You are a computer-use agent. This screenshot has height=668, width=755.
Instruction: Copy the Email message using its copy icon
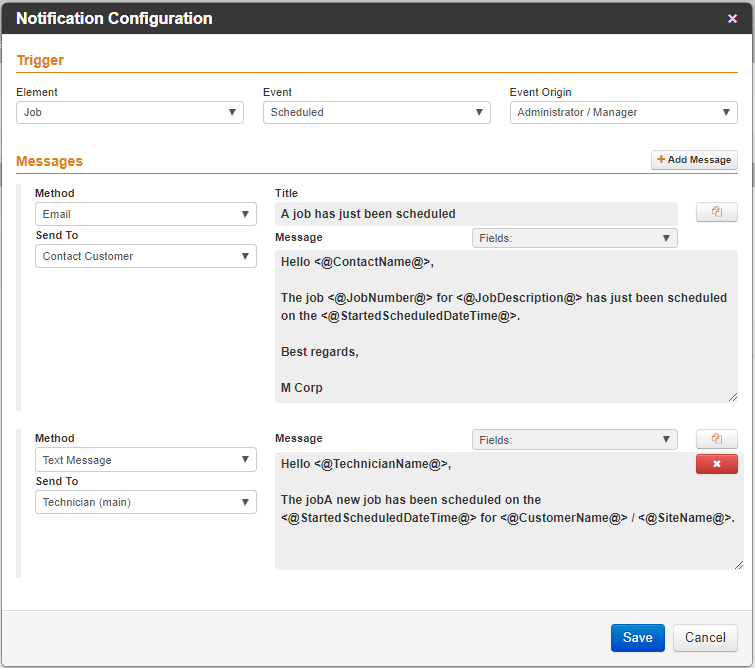[x=716, y=212]
